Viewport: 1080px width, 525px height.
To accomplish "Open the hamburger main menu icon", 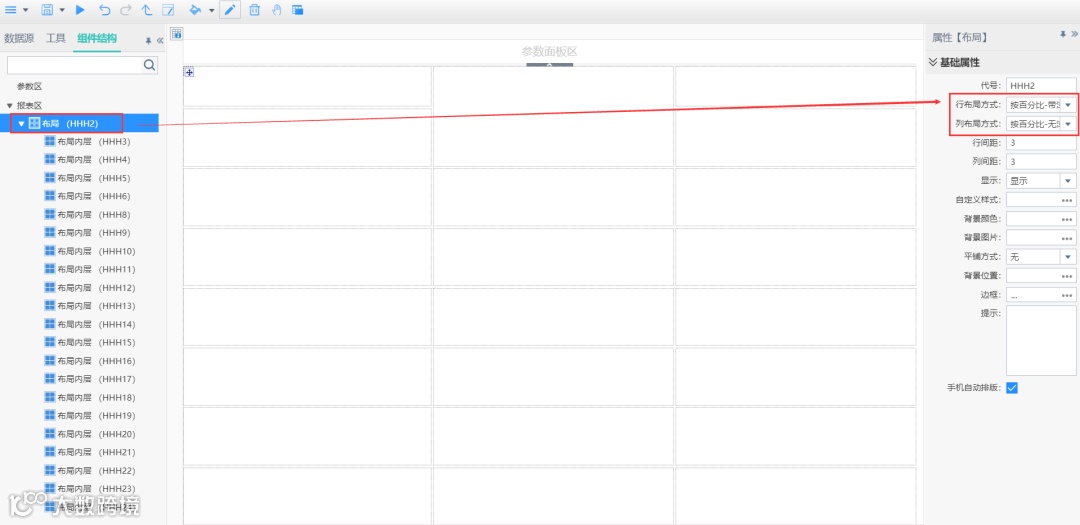I will click(11, 10).
